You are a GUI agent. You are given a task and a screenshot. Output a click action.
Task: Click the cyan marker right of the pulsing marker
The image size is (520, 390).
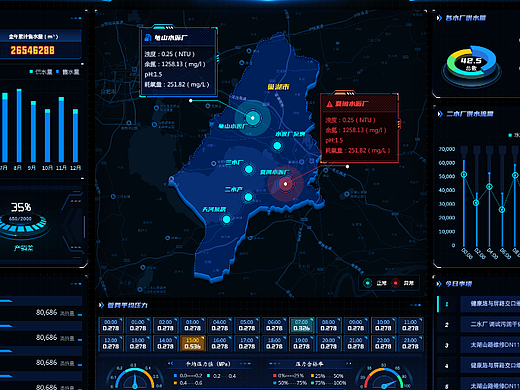[x=277, y=146]
